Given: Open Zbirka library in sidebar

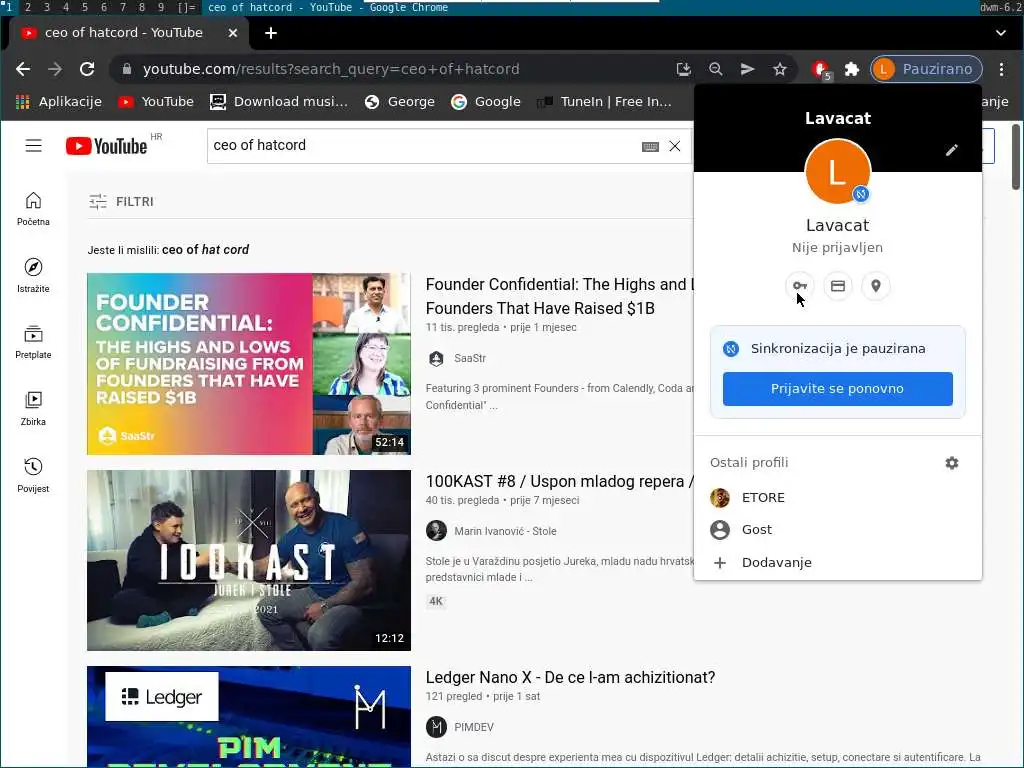Looking at the screenshot, I should pos(33,409).
